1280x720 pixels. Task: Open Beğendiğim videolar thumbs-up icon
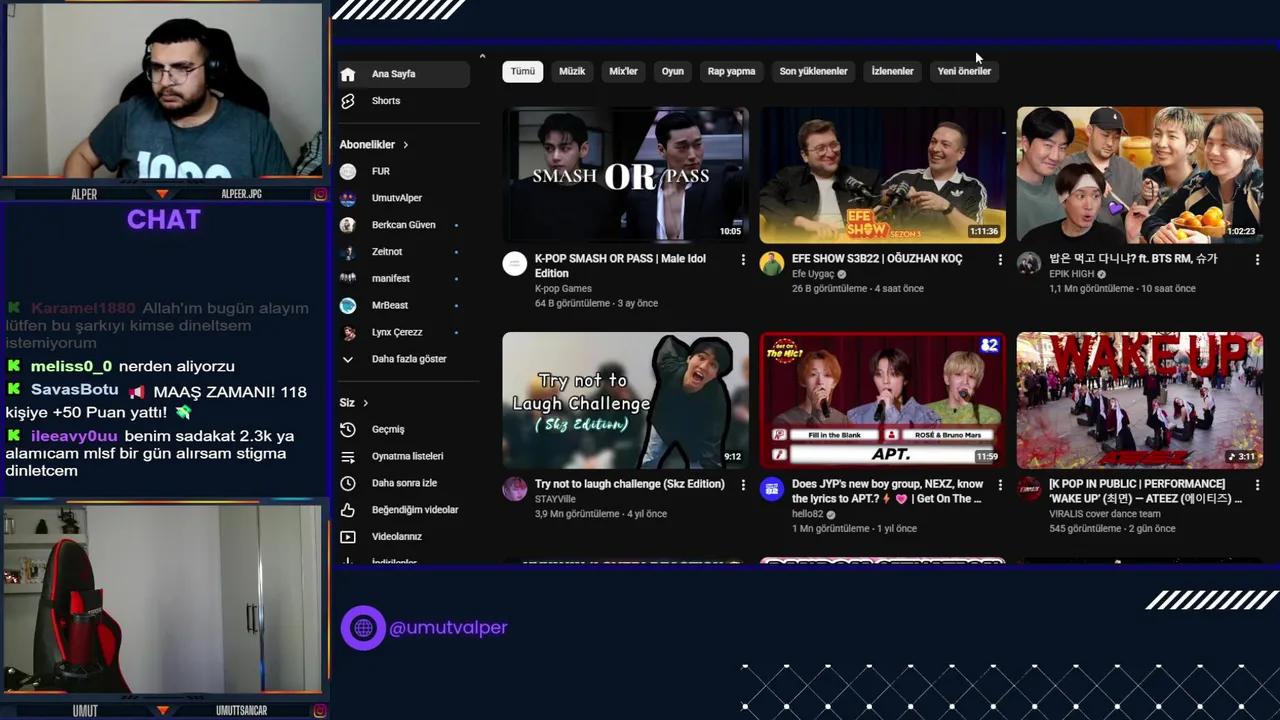point(348,510)
